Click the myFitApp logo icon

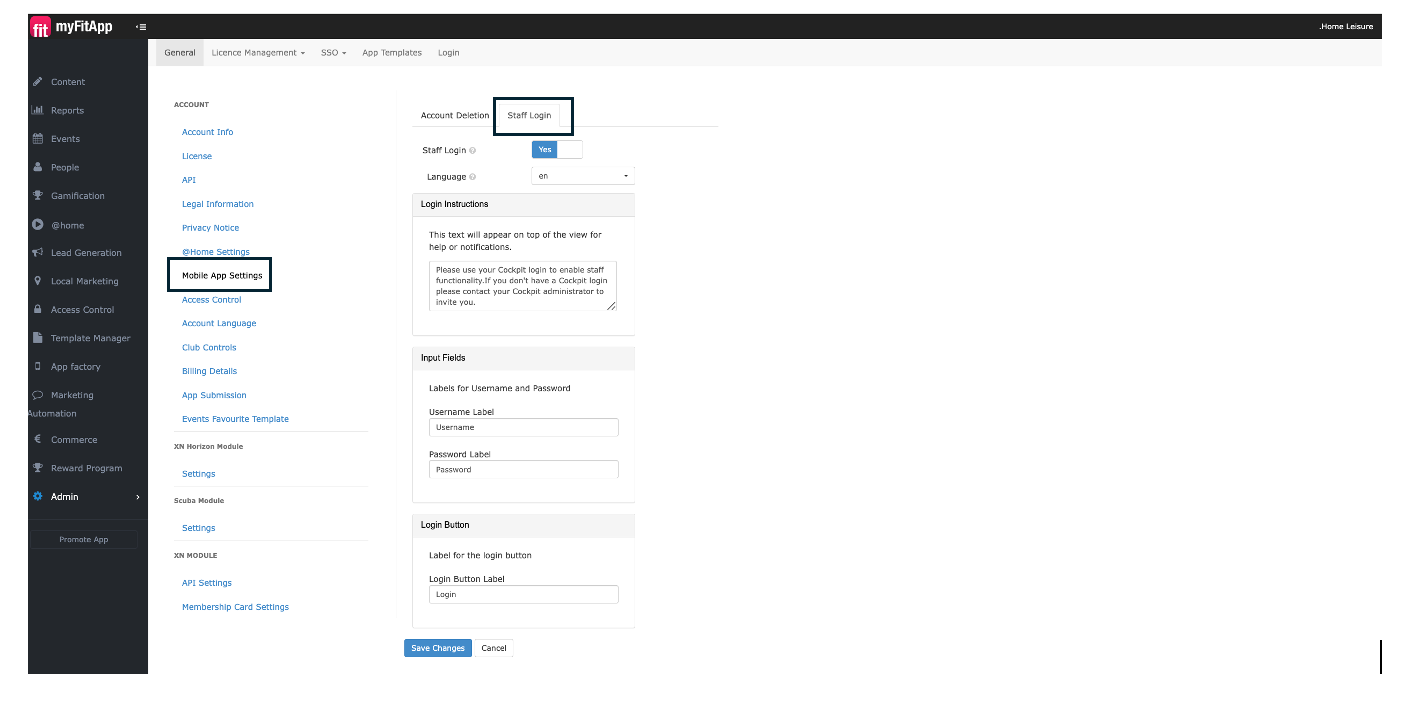tap(41, 27)
